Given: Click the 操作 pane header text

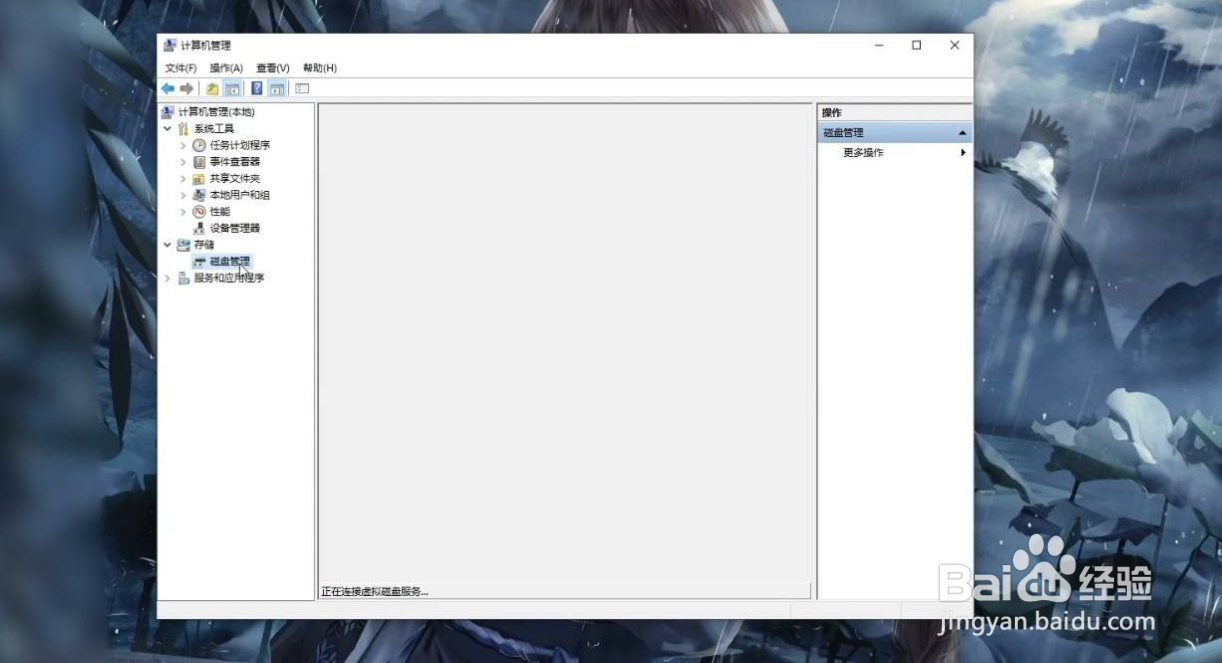Looking at the screenshot, I should (832, 113).
